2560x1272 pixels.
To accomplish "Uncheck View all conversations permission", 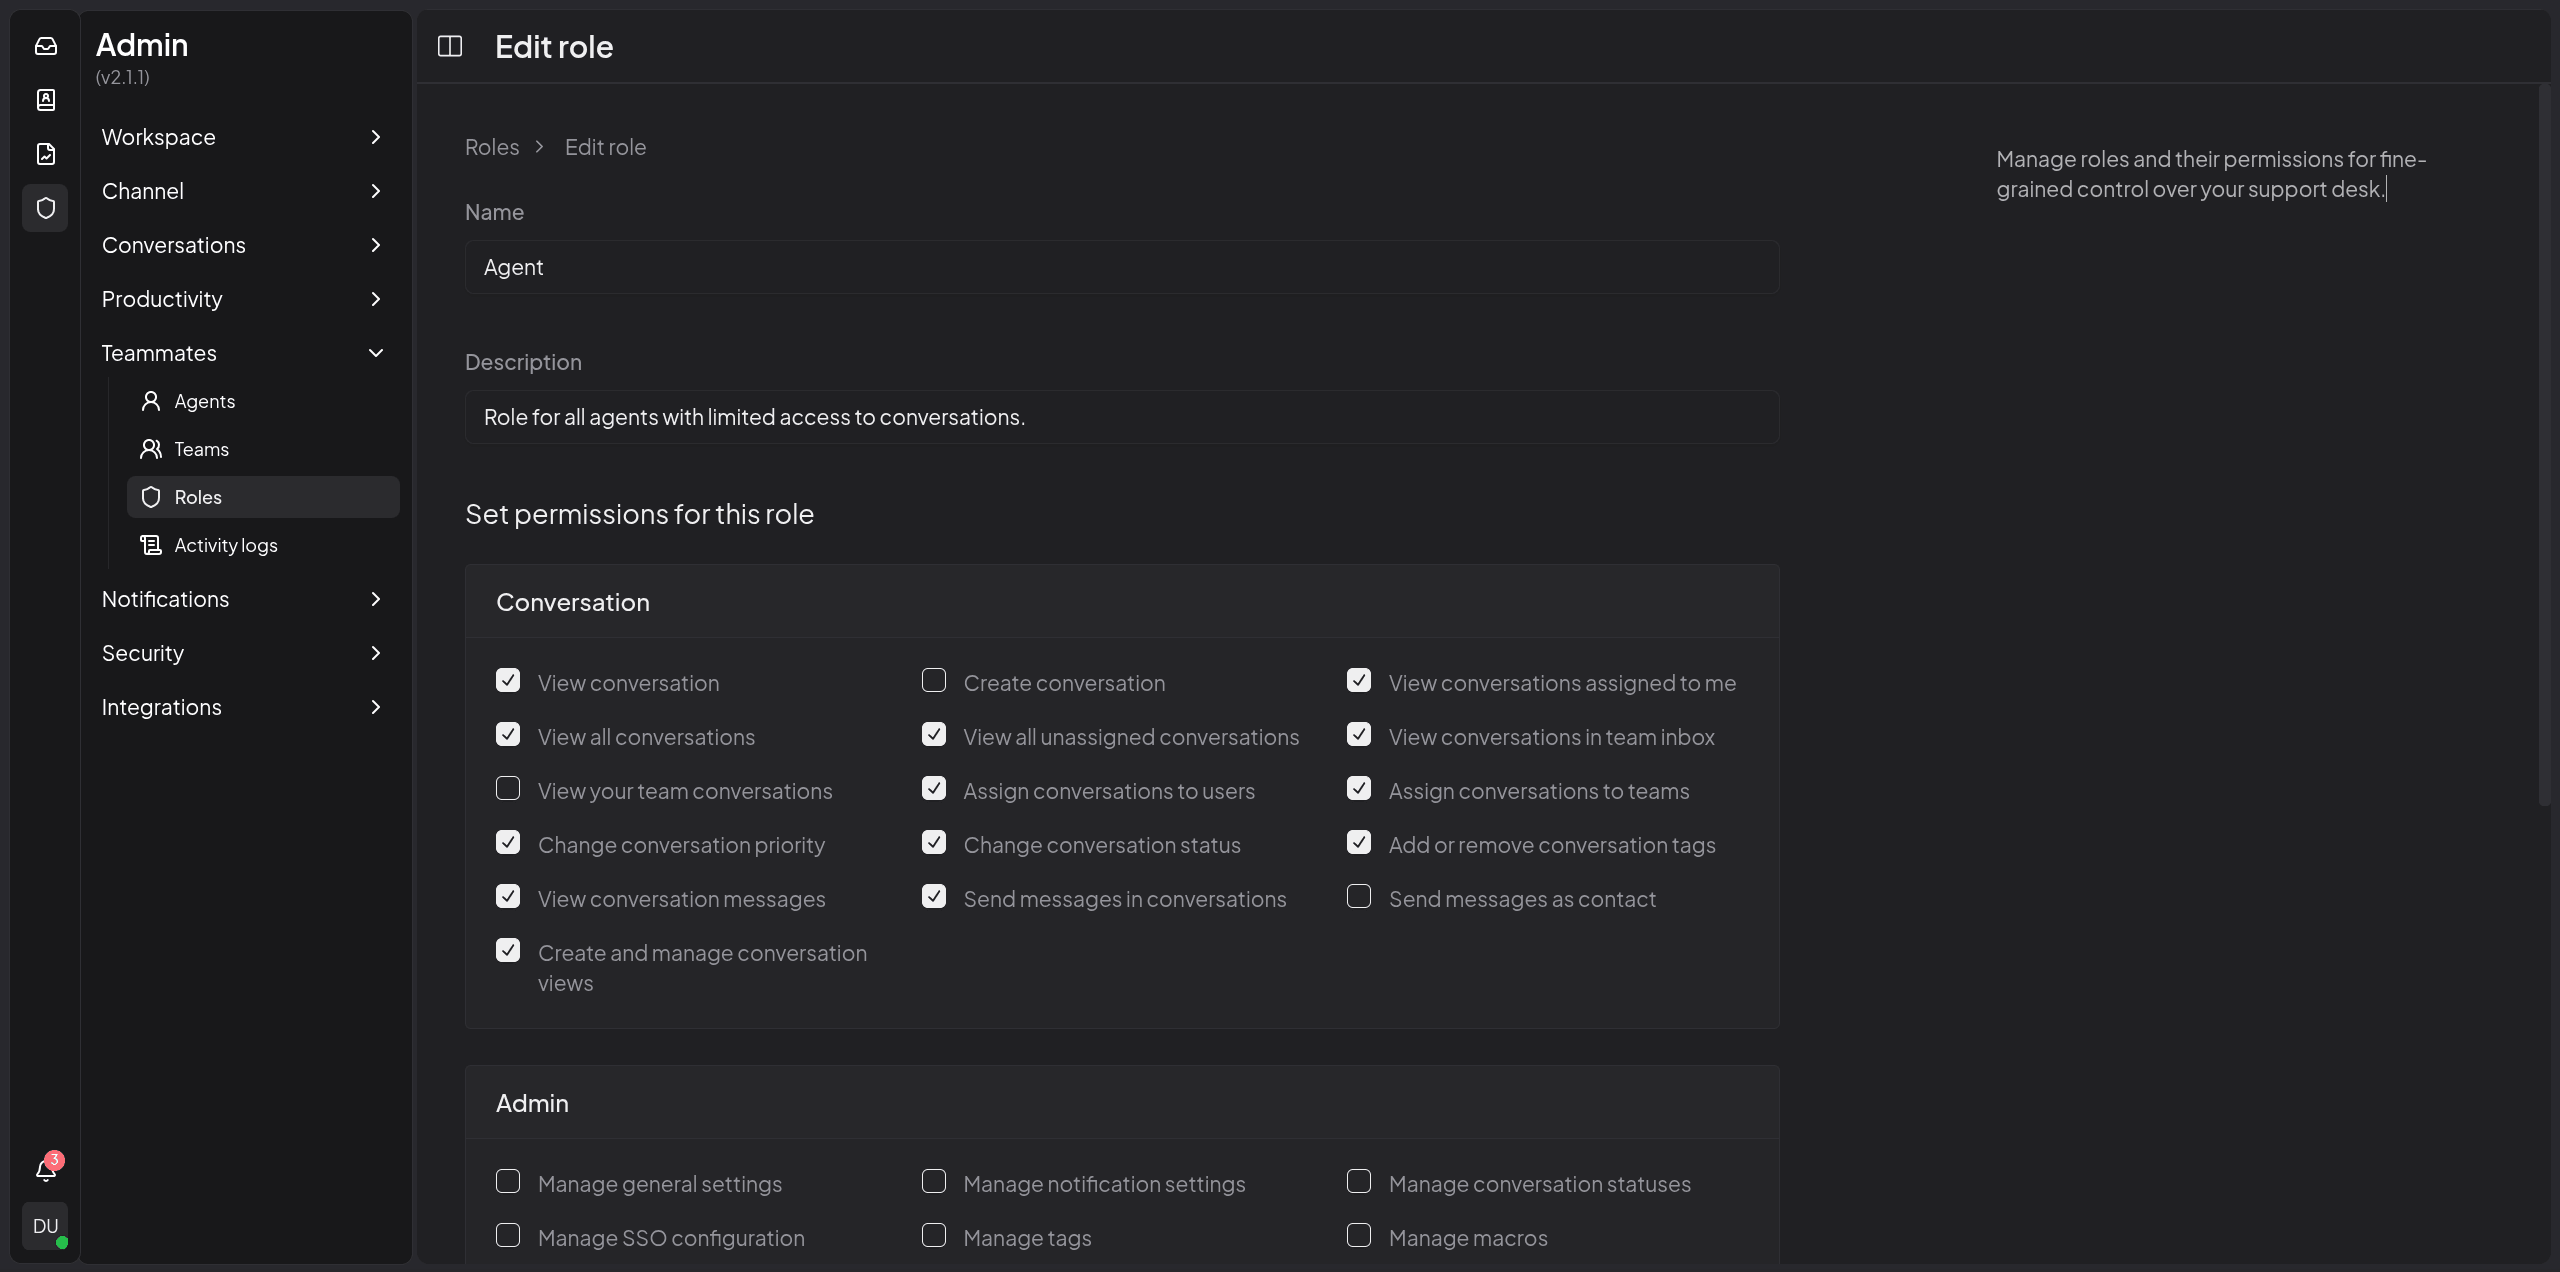I will [508, 735].
